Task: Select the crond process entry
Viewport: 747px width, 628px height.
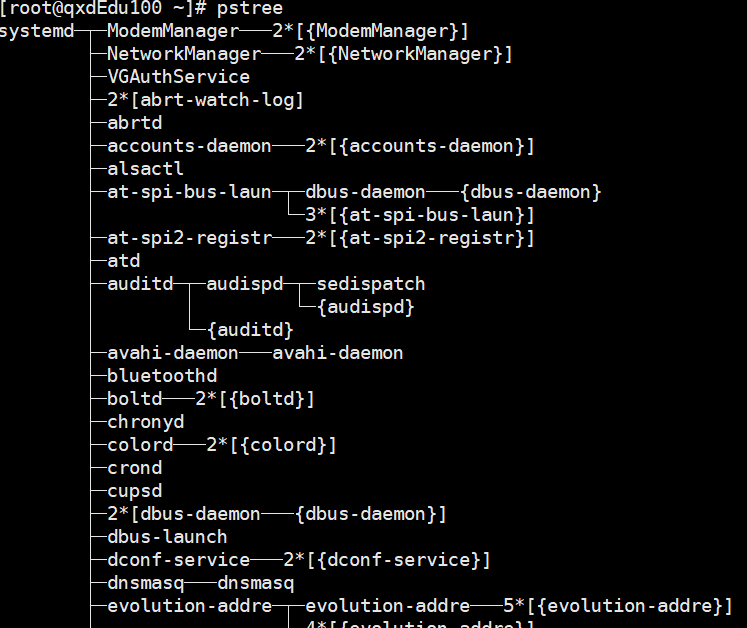Action: (x=134, y=468)
